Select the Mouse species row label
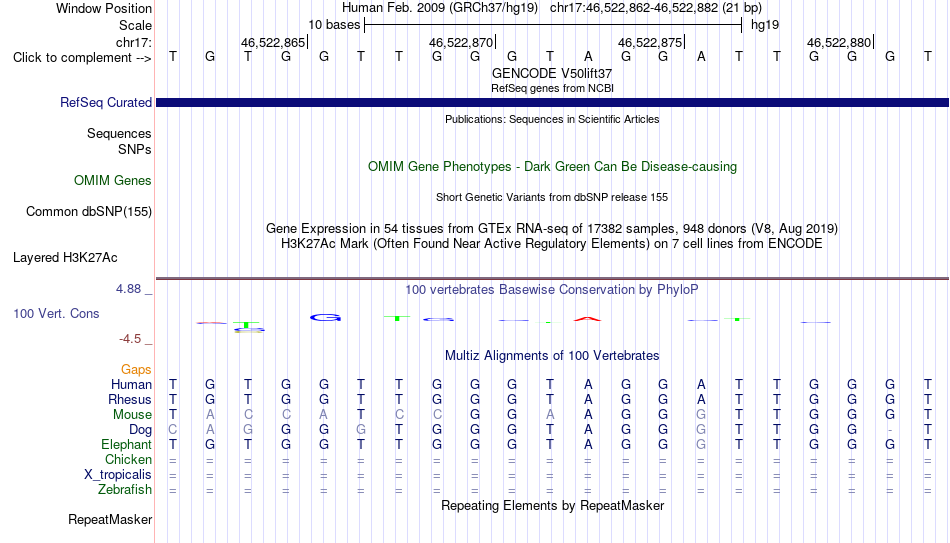The width and height of the screenshot is (950, 543). pos(132,415)
